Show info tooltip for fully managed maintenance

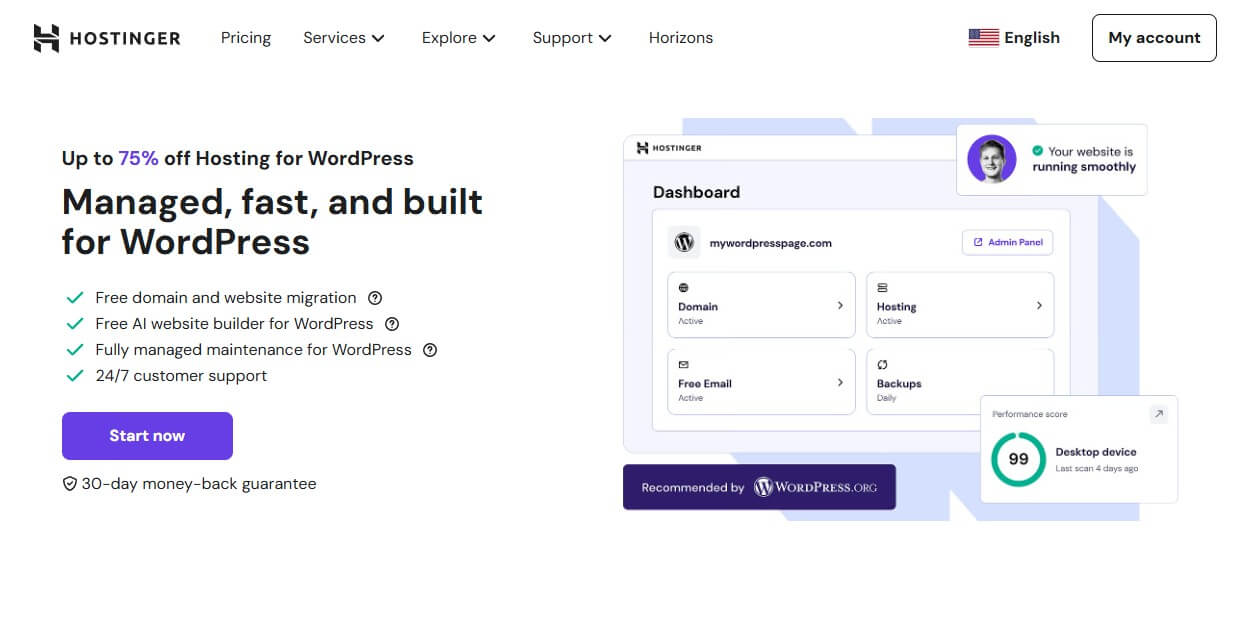pyautogui.click(x=430, y=350)
